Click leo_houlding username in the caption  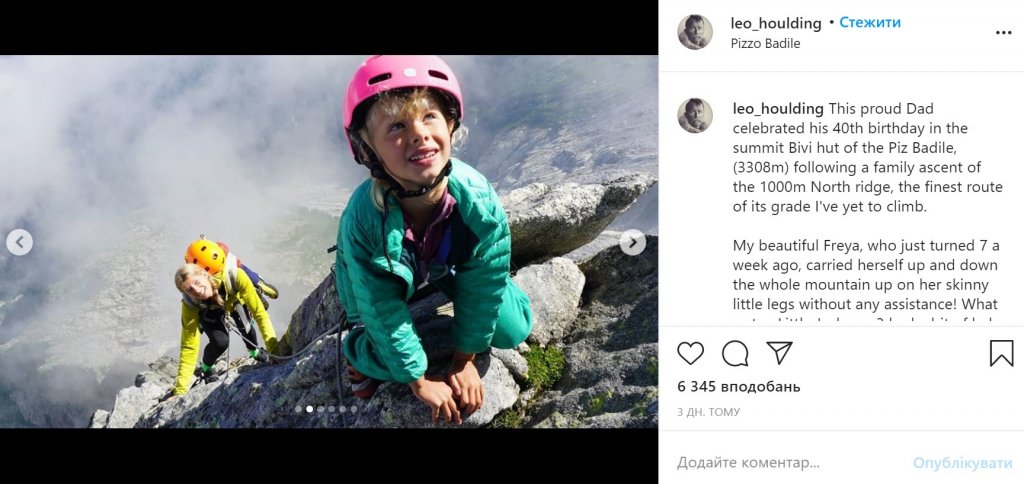point(778,108)
